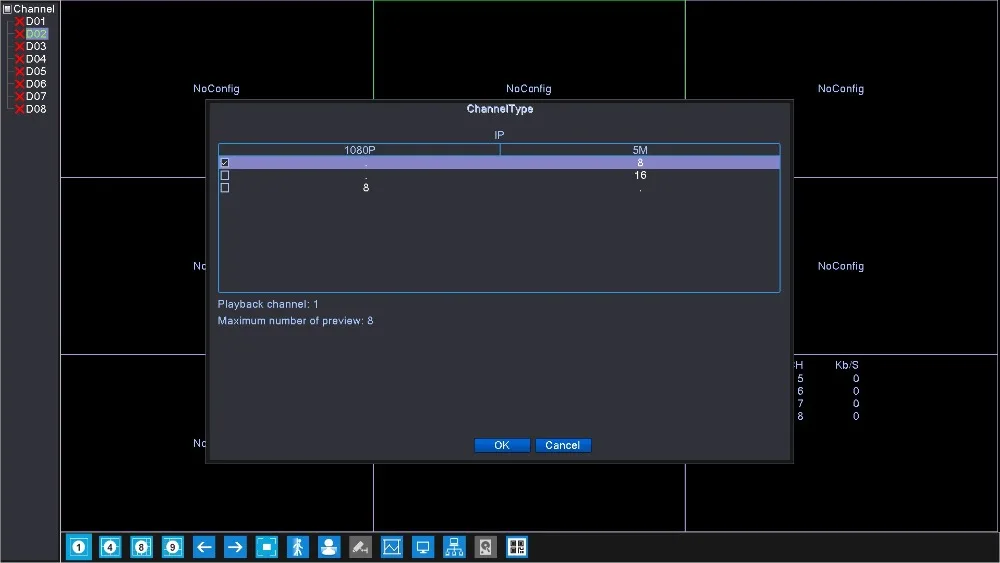Select channel D04 in the tree
This screenshot has width=1000, height=563.
click(x=36, y=59)
